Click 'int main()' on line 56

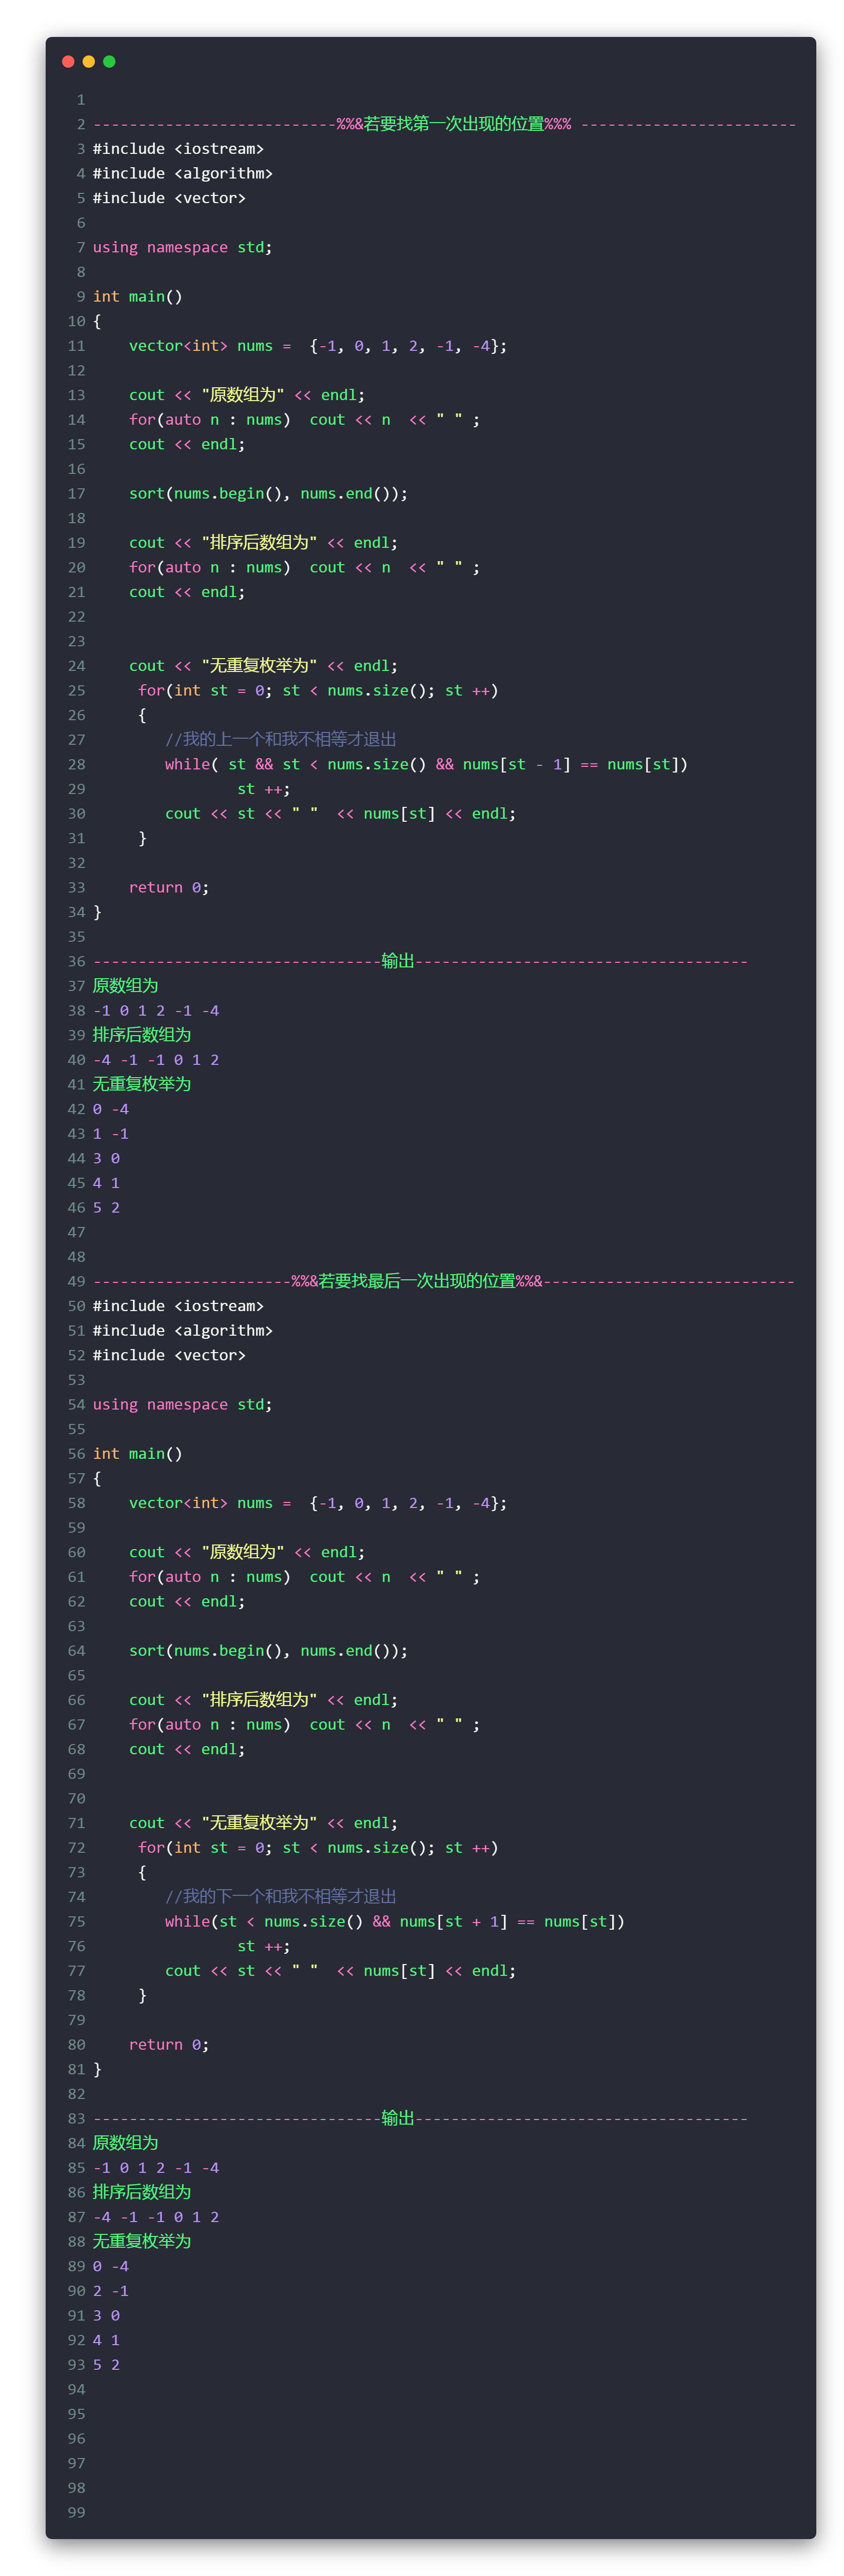click(x=138, y=1454)
